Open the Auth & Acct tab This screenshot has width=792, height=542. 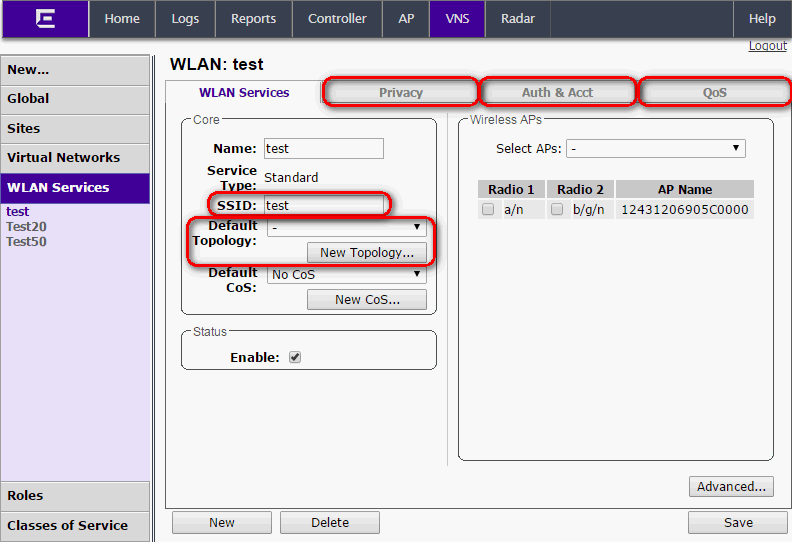point(557,93)
